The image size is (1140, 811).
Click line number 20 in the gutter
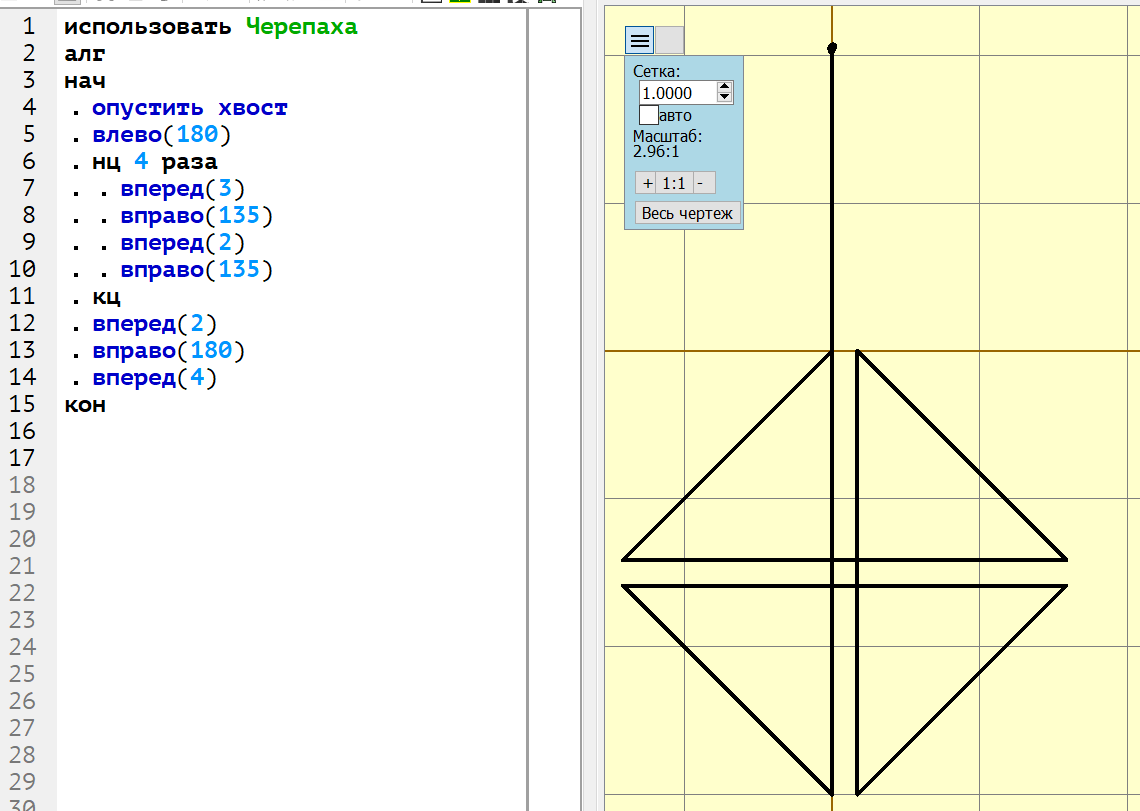[x=22, y=538]
